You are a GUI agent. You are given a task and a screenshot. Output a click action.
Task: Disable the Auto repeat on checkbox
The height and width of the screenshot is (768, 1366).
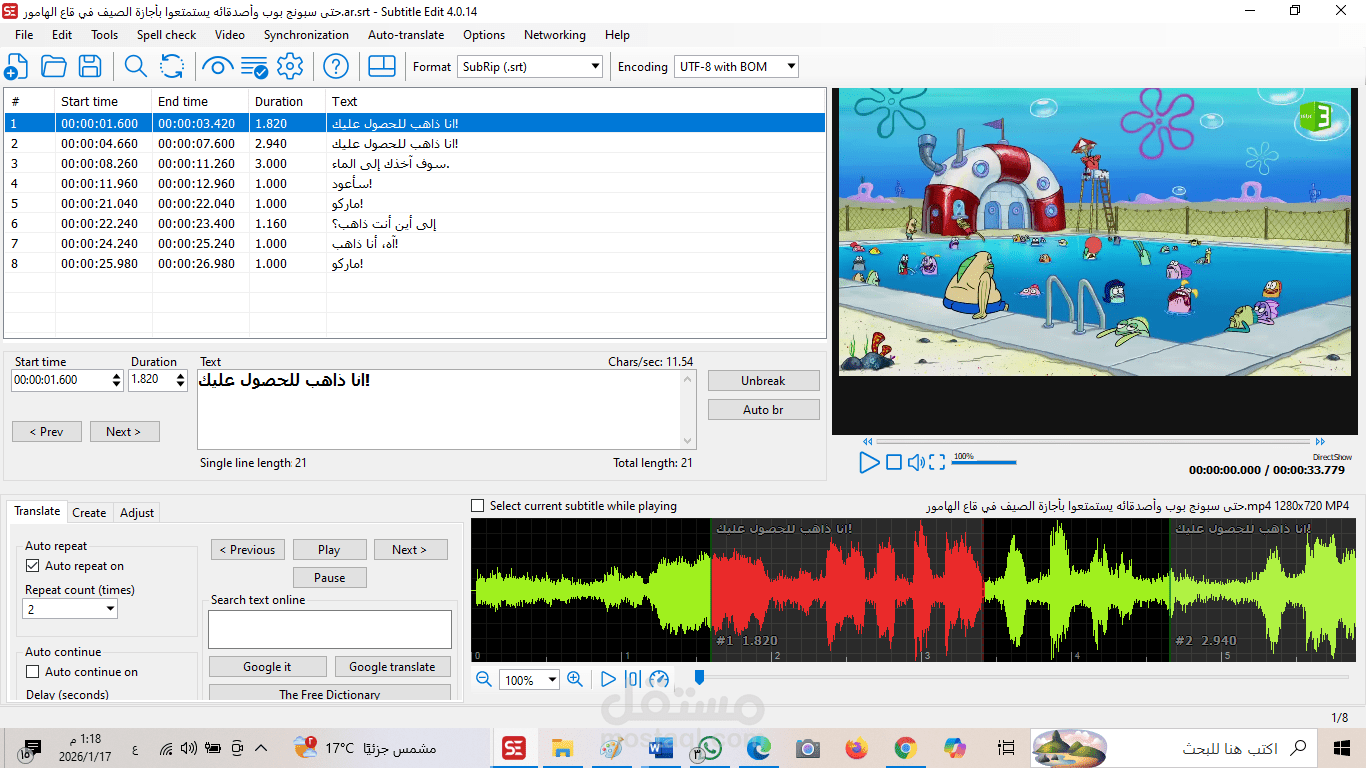point(33,566)
